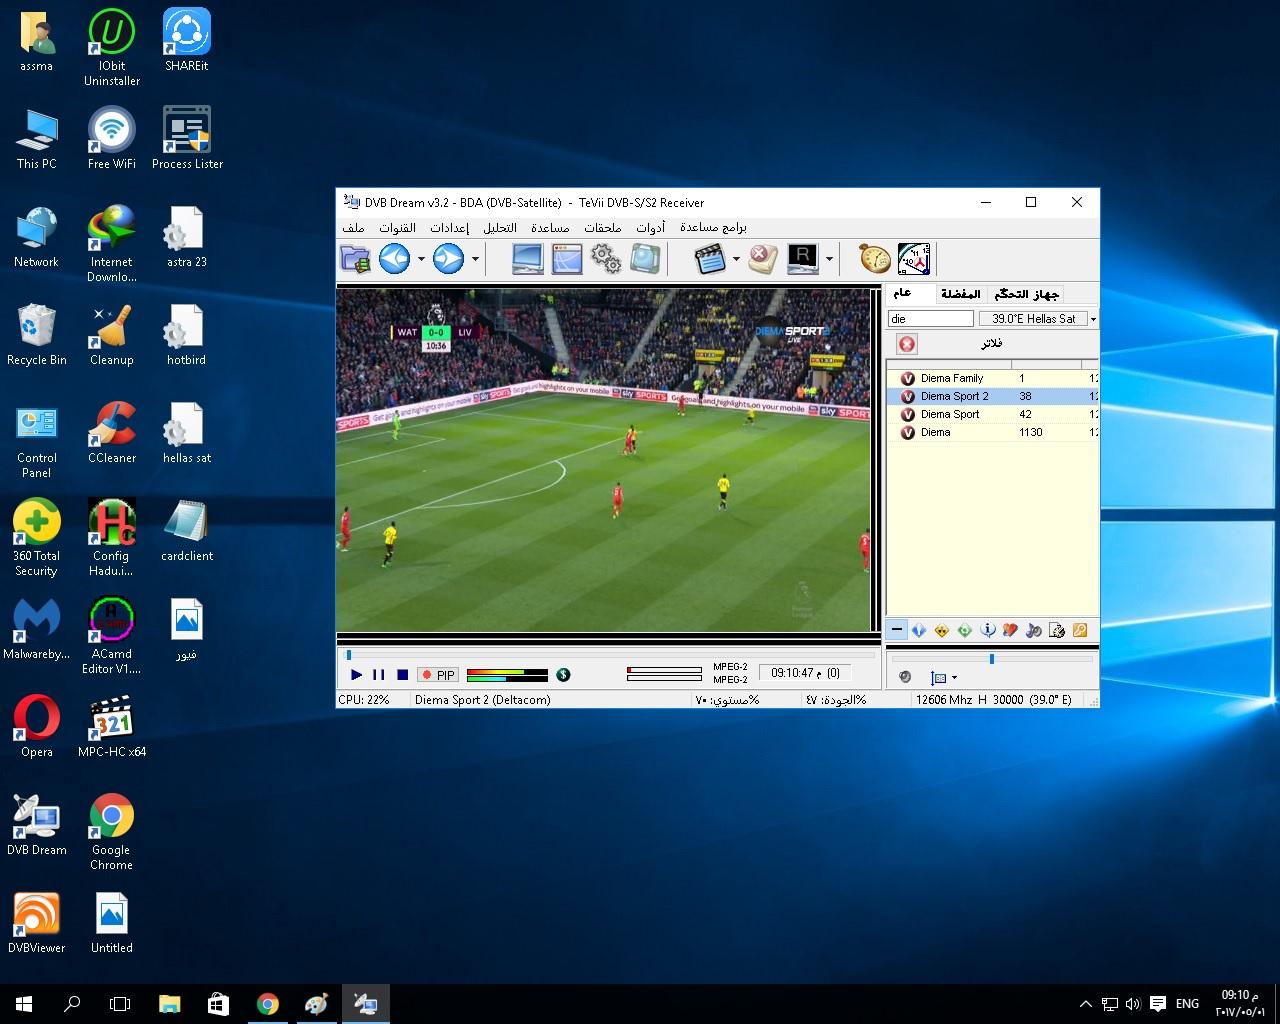
Task: Mute audio with the speaker icon
Action: pos(905,677)
